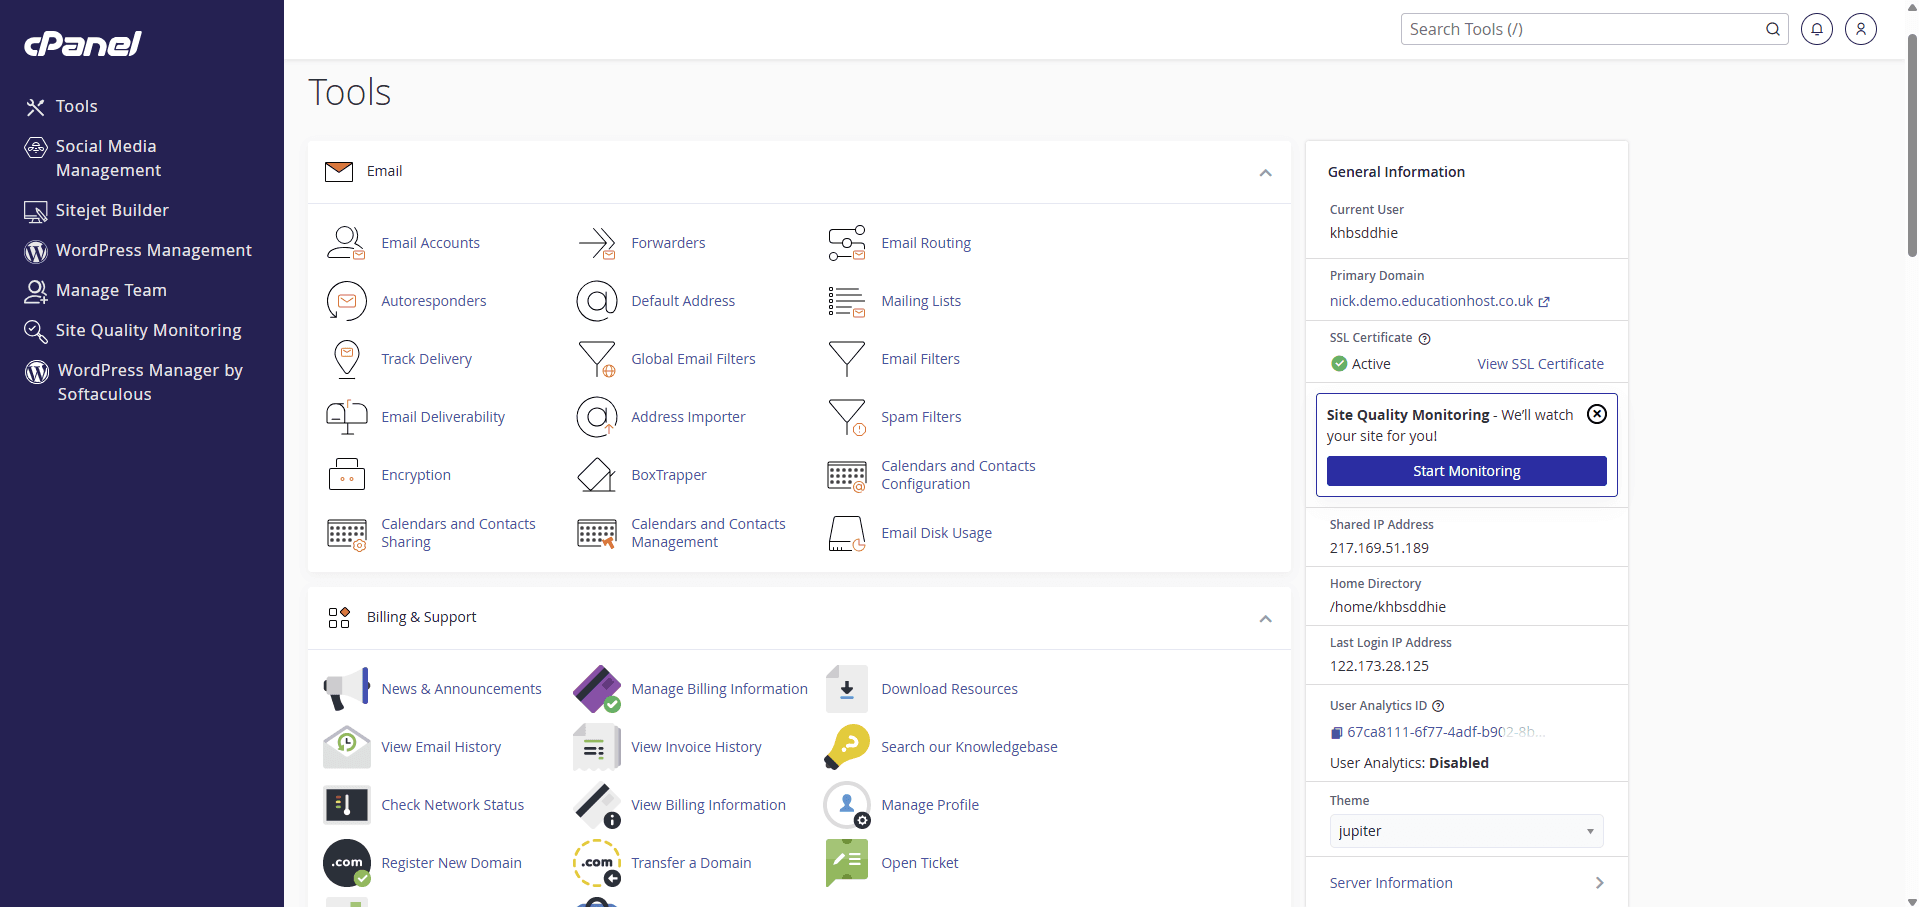Click the Address Importer icon
The image size is (1919, 907).
point(597,417)
